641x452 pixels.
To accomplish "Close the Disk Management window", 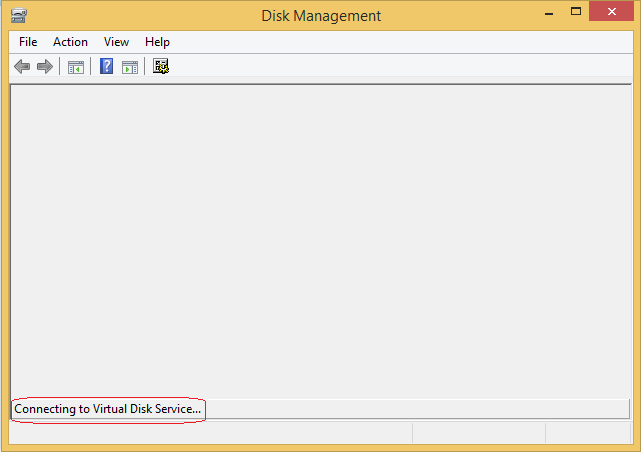I will coord(613,13).
